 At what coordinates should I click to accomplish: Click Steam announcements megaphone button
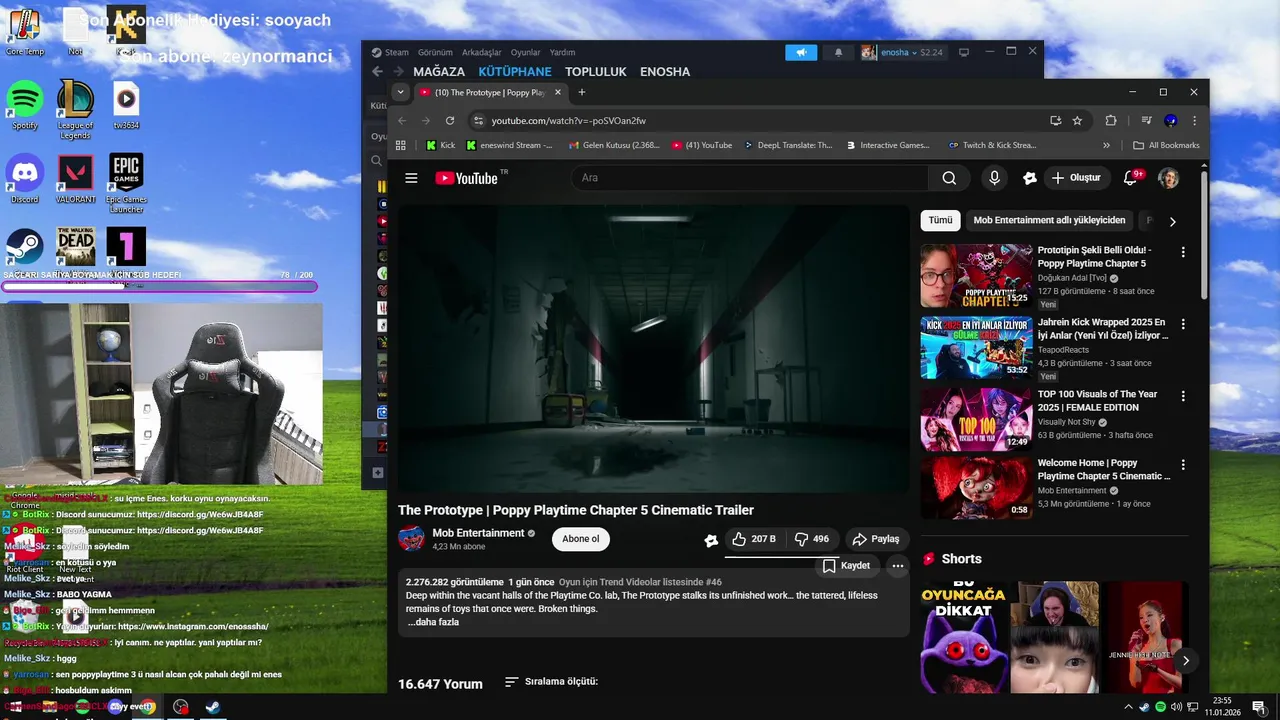(801, 52)
